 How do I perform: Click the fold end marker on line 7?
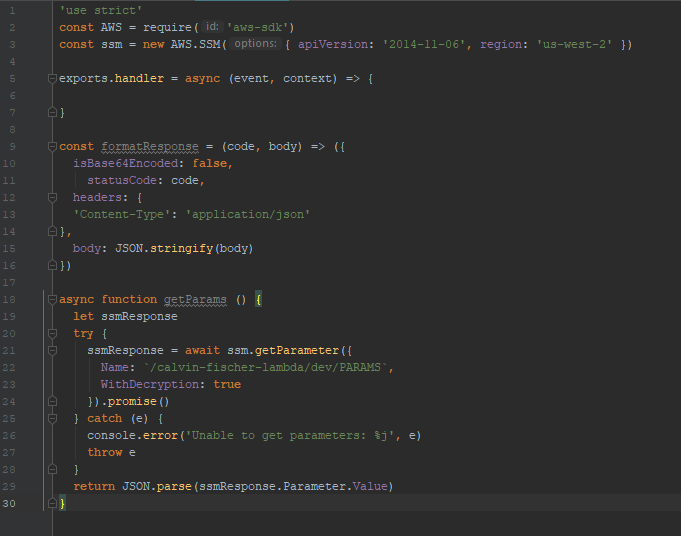click(52, 113)
